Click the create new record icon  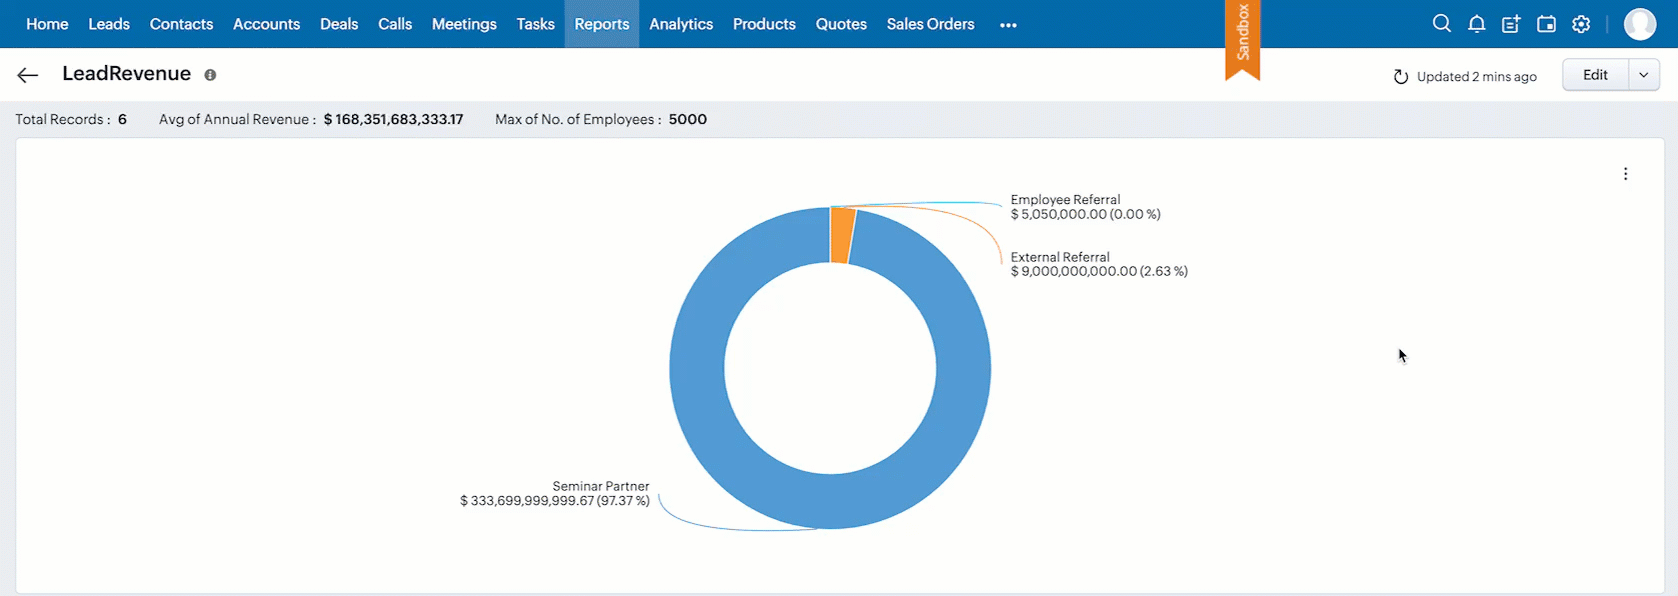pos(1511,24)
